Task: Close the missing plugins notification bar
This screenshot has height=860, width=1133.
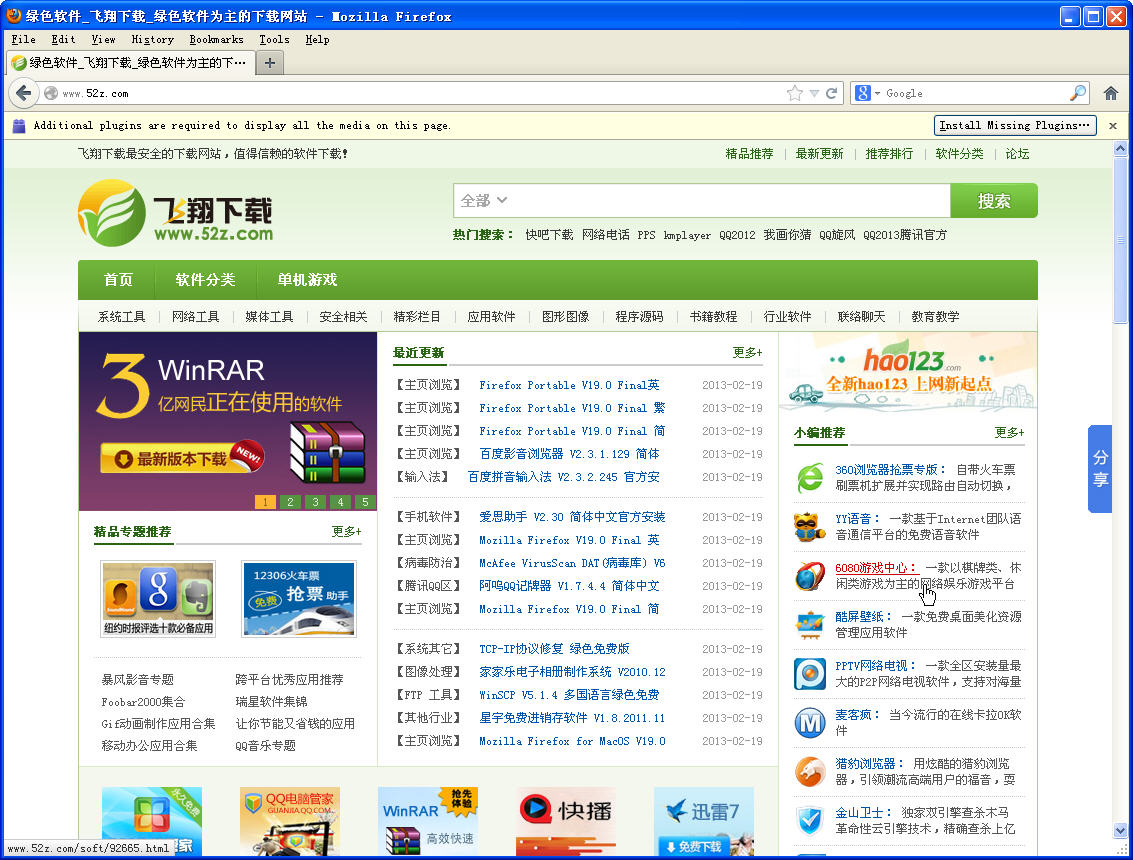Action: 1110,125
